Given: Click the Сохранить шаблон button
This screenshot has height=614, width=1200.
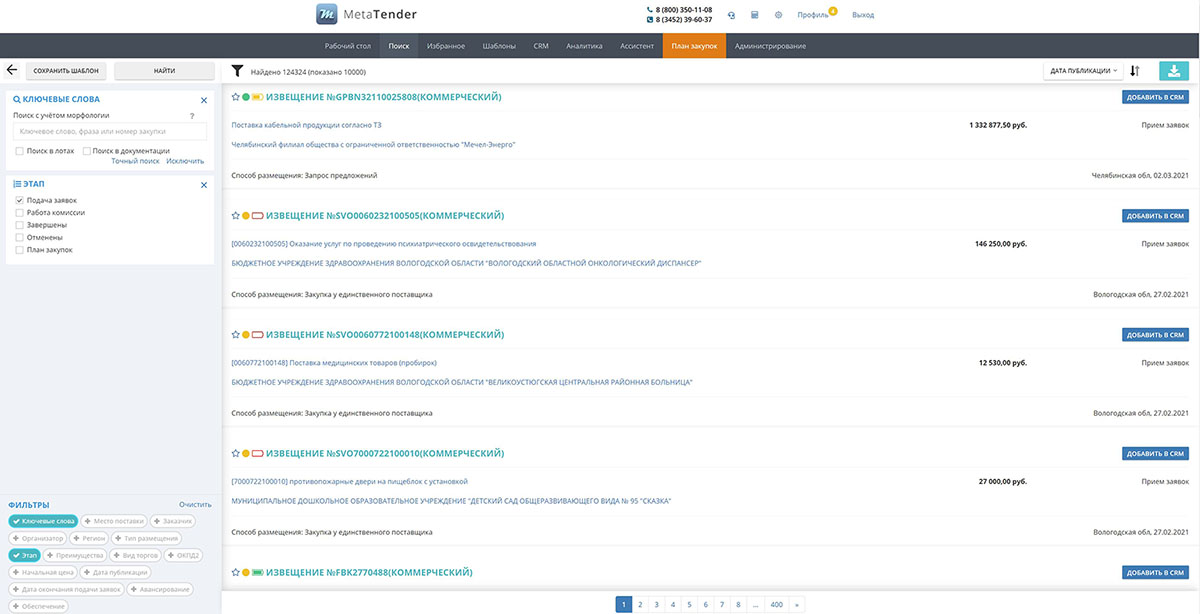Looking at the screenshot, I should pyautogui.click(x=66, y=71).
